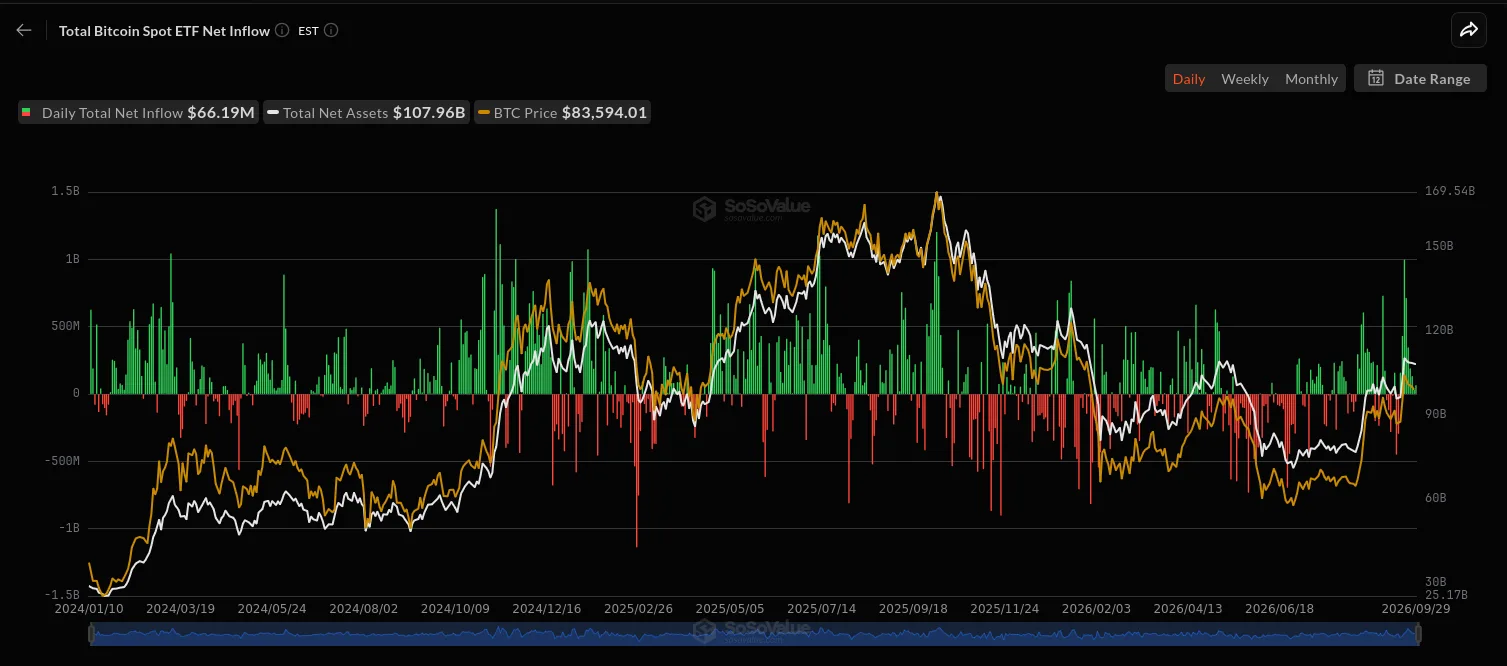Click the calendar icon in Date Range
The image size is (1507, 666).
coord(1376,78)
